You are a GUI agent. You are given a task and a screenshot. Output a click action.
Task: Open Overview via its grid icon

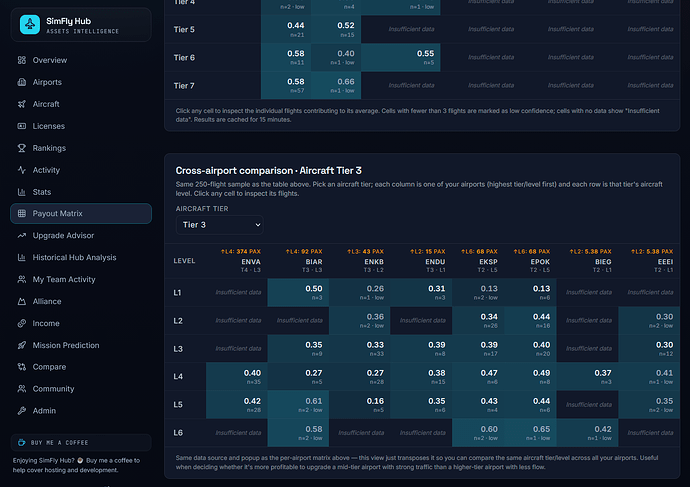22,60
